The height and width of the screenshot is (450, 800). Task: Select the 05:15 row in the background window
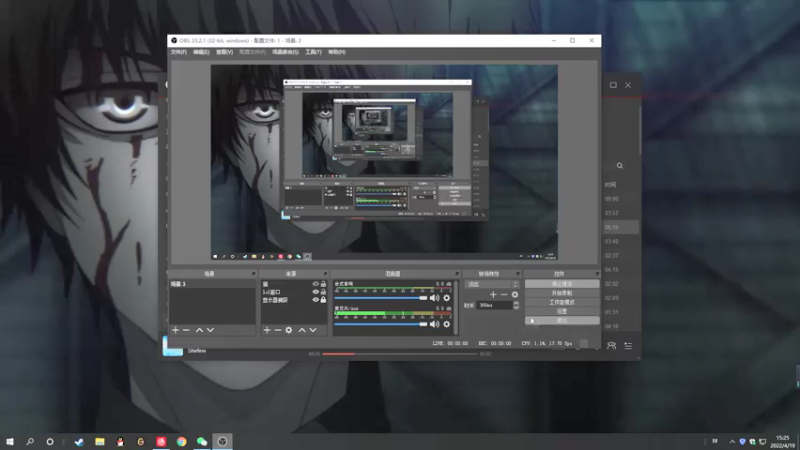click(621, 227)
